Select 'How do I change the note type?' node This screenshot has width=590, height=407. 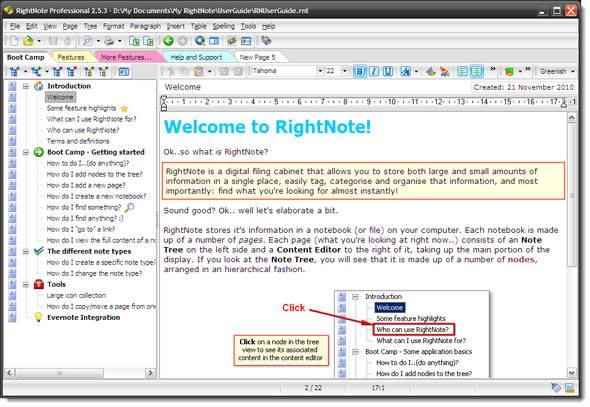click(x=94, y=273)
